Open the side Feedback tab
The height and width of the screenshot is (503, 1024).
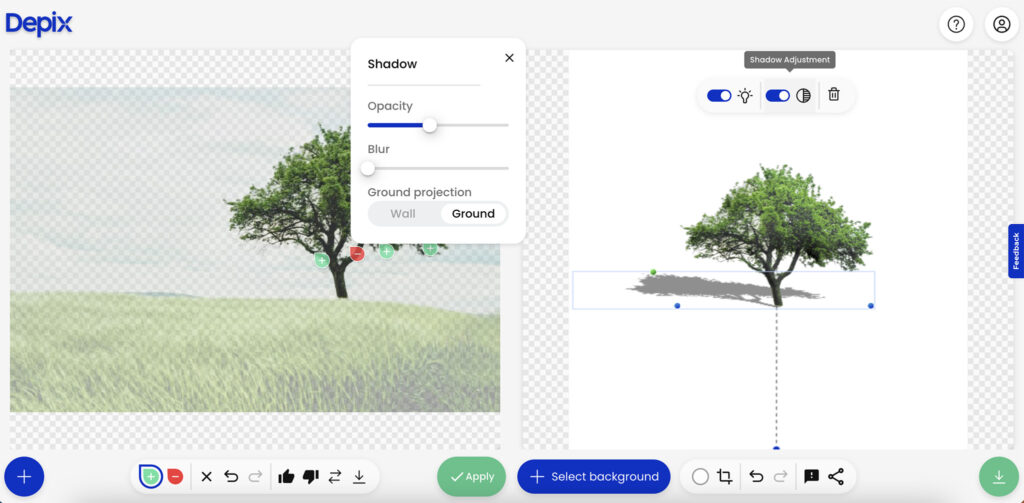(1016, 251)
